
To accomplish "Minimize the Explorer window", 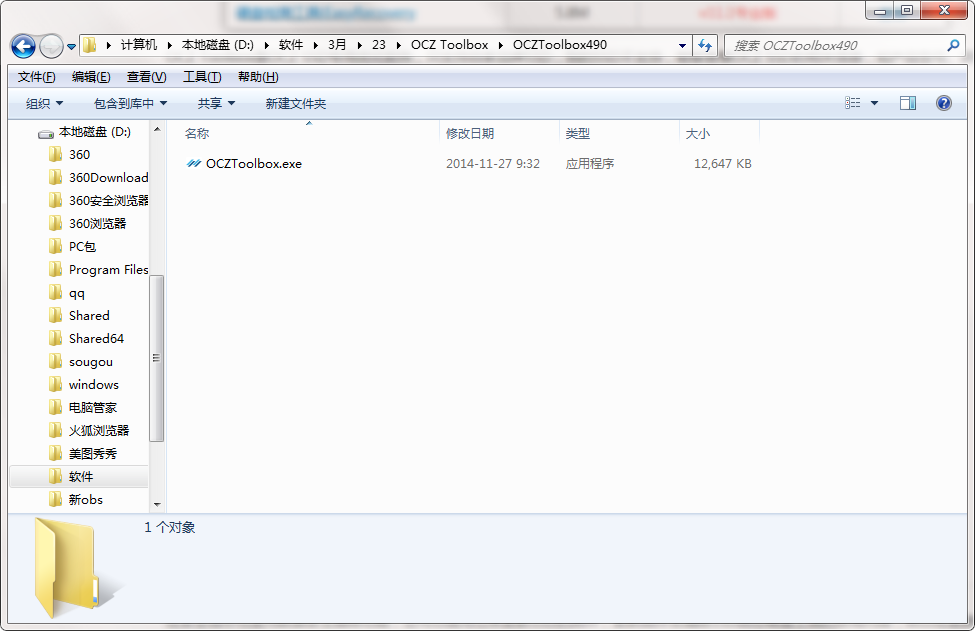I will [880, 11].
